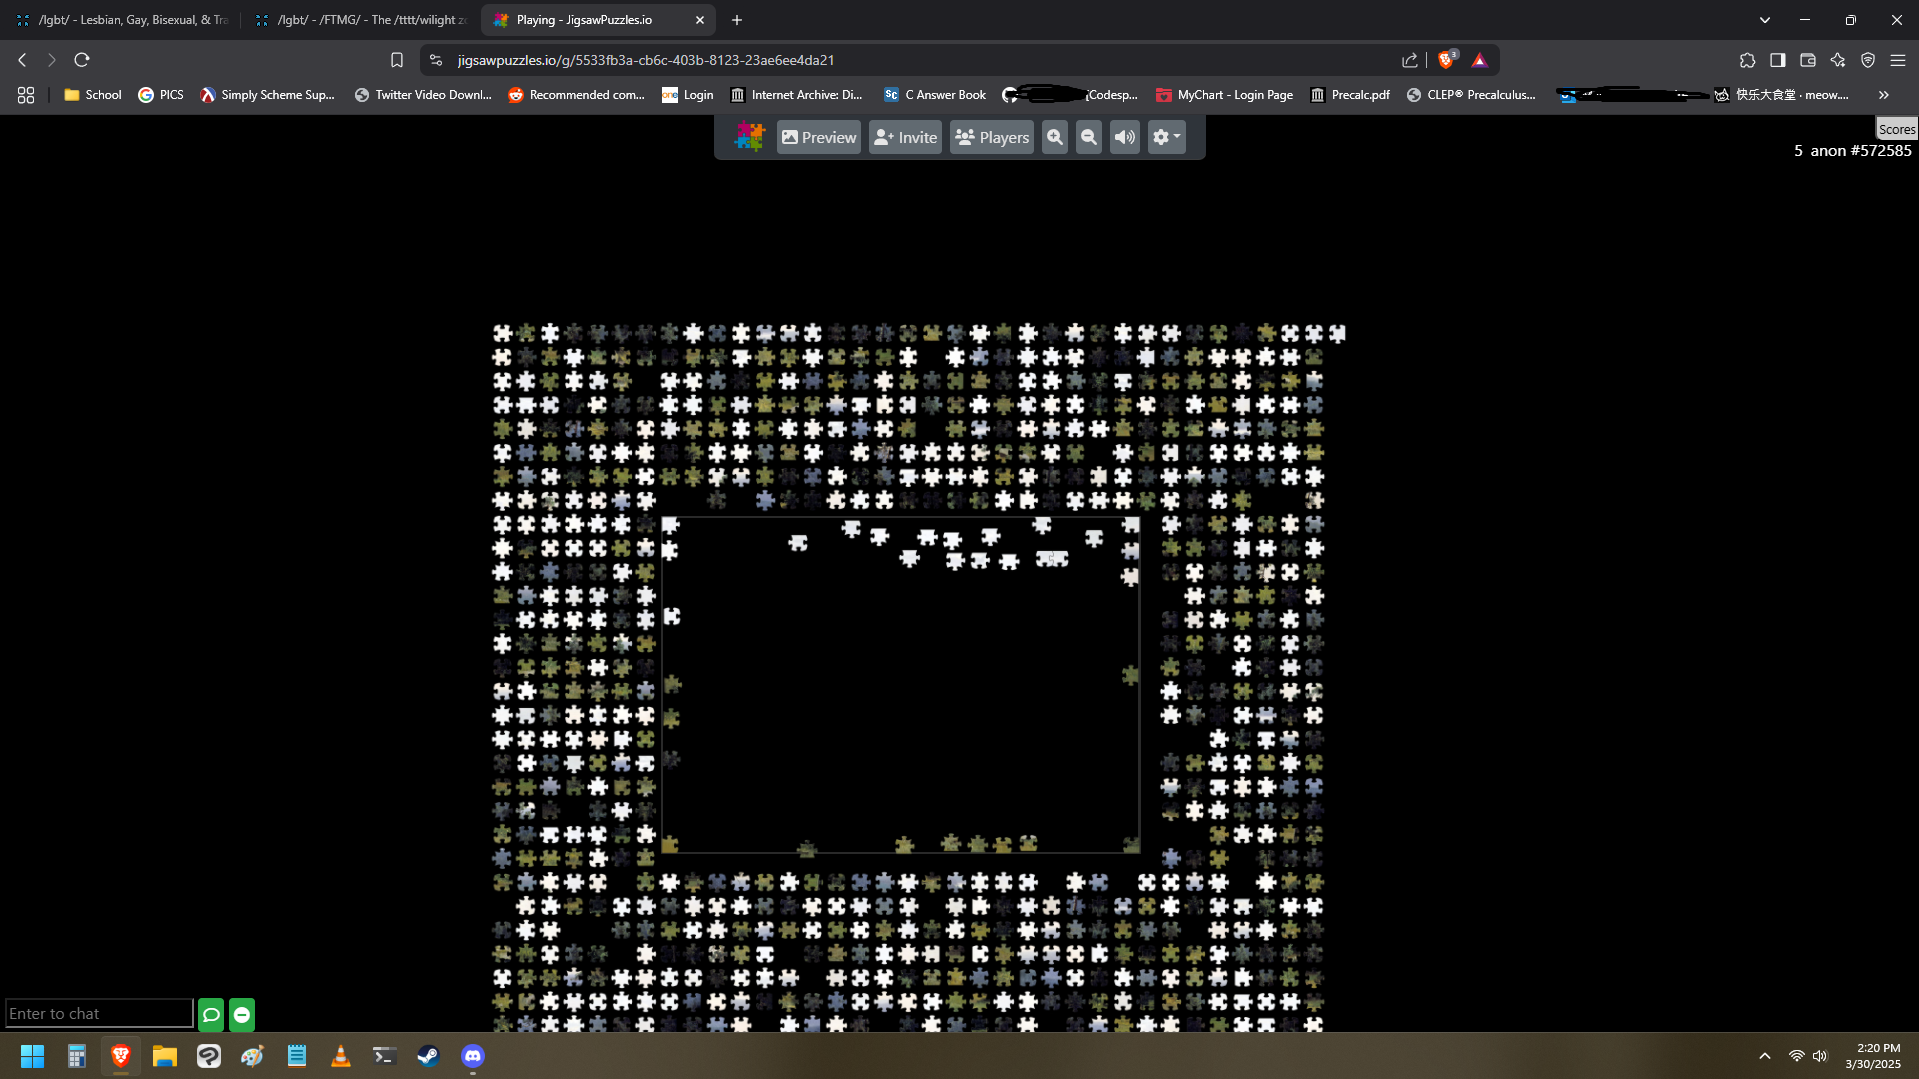
Task: Expand the tab search dropdown
Action: point(1765,20)
